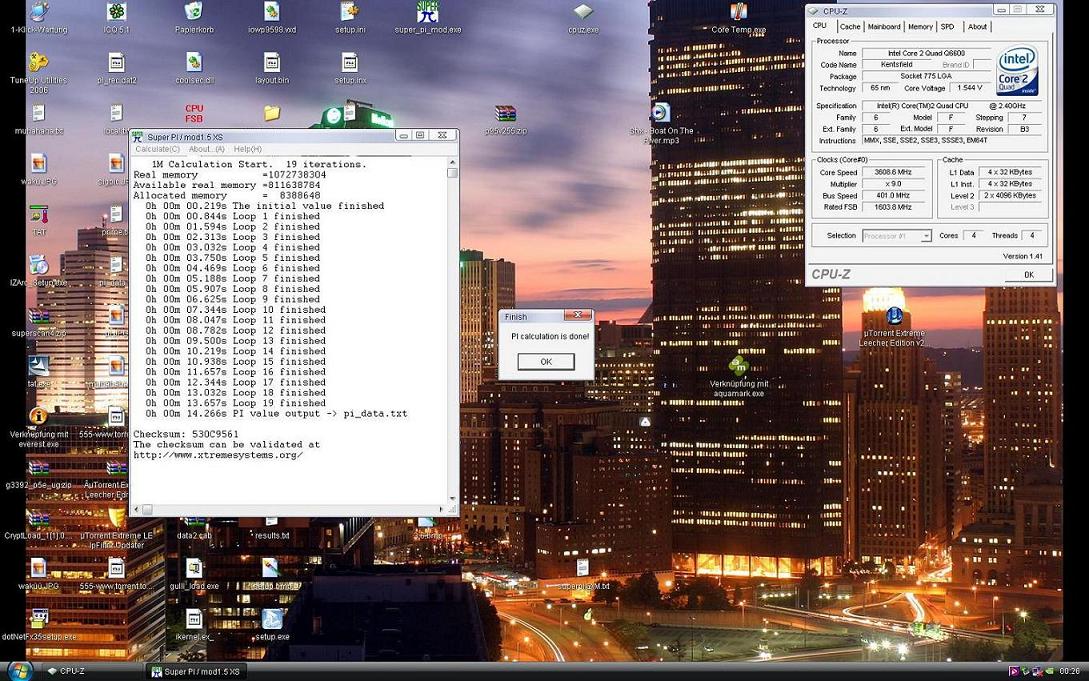Viewport: 1089px width, 681px height.
Task: Select the iowp9598.xxd file icon
Action: (272, 18)
